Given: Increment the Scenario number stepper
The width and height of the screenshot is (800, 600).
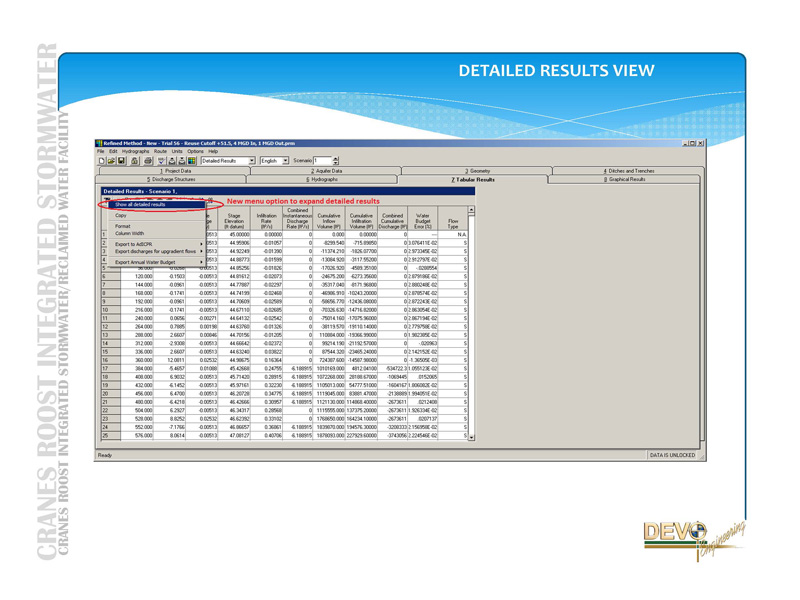Looking at the screenshot, I should click(x=335, y=158).
